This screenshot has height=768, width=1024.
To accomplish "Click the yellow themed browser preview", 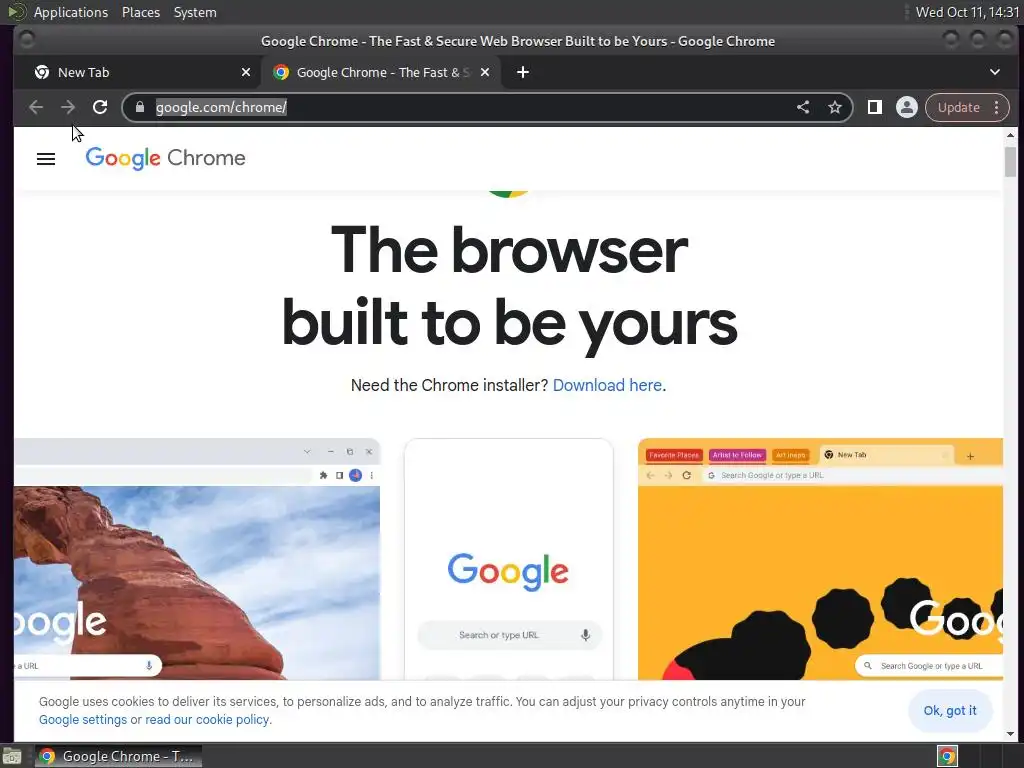I will pos(820,560).
